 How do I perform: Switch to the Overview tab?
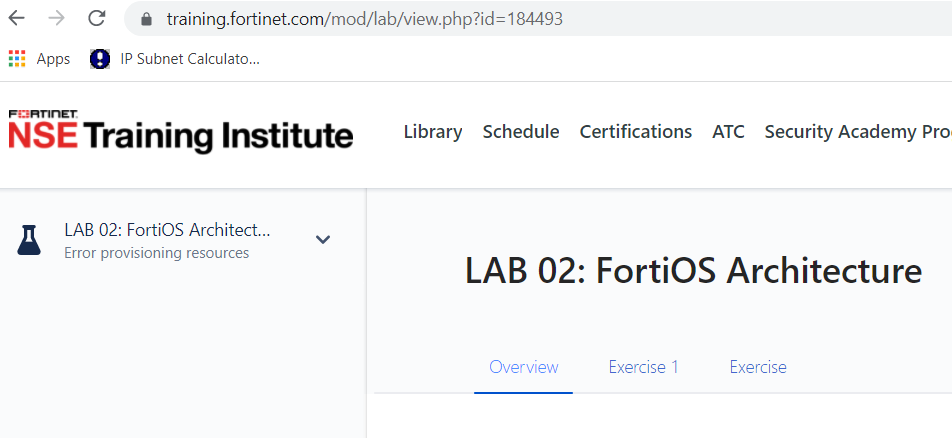point(523,367)
